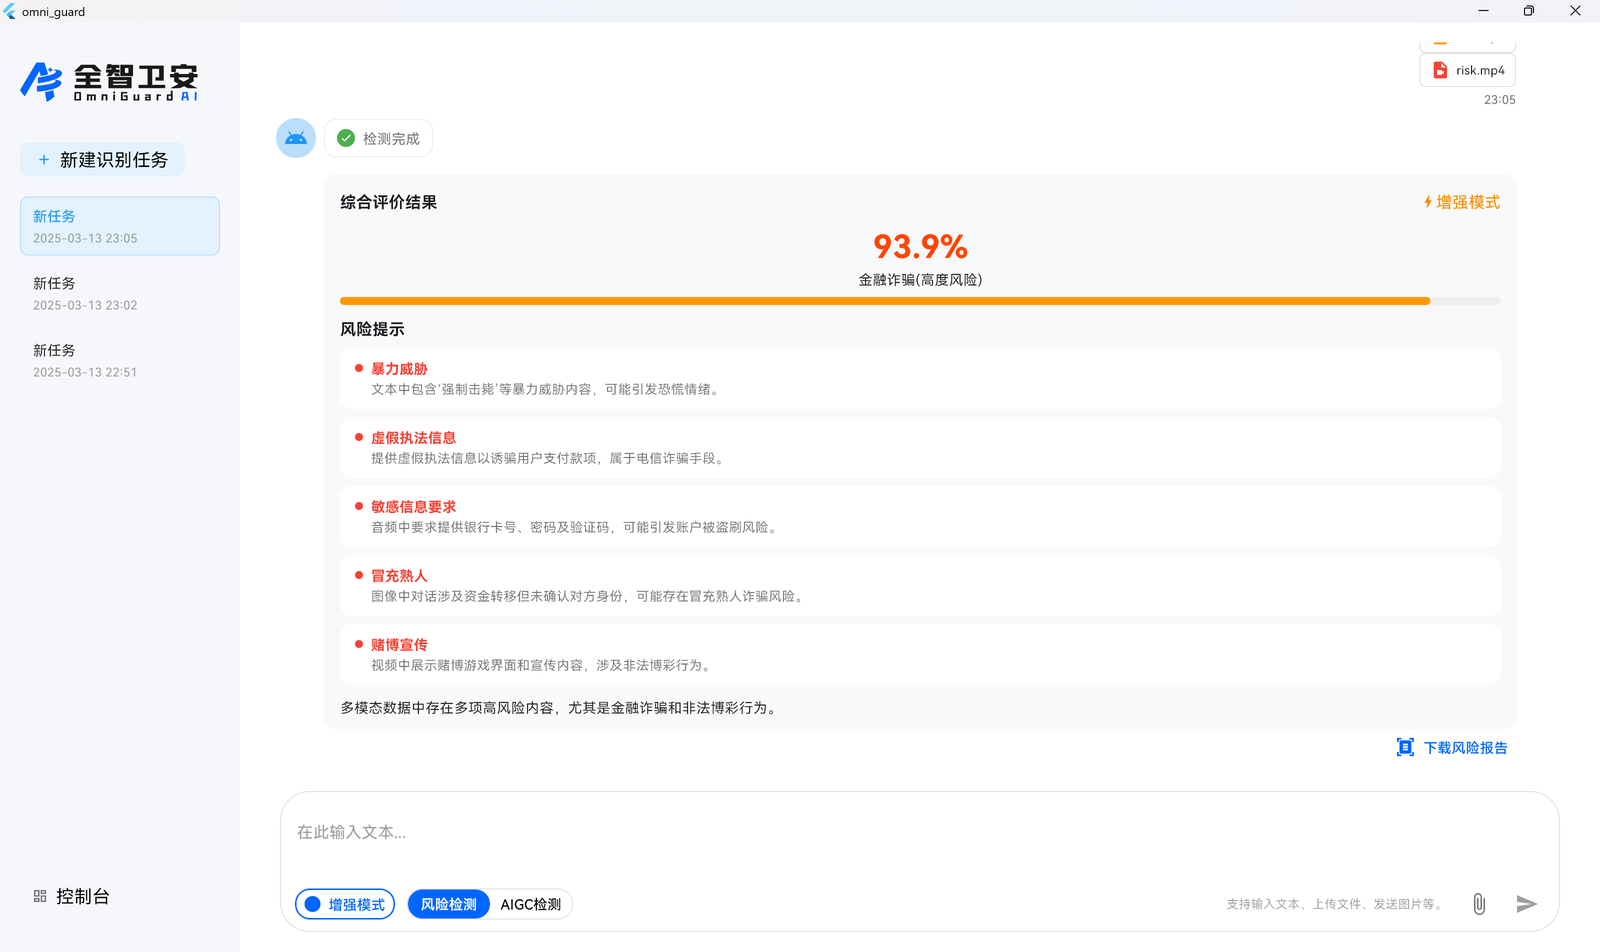Viewport: 1600px width, 952px height.
Task: Create a new recognition task
Action: 103,160
